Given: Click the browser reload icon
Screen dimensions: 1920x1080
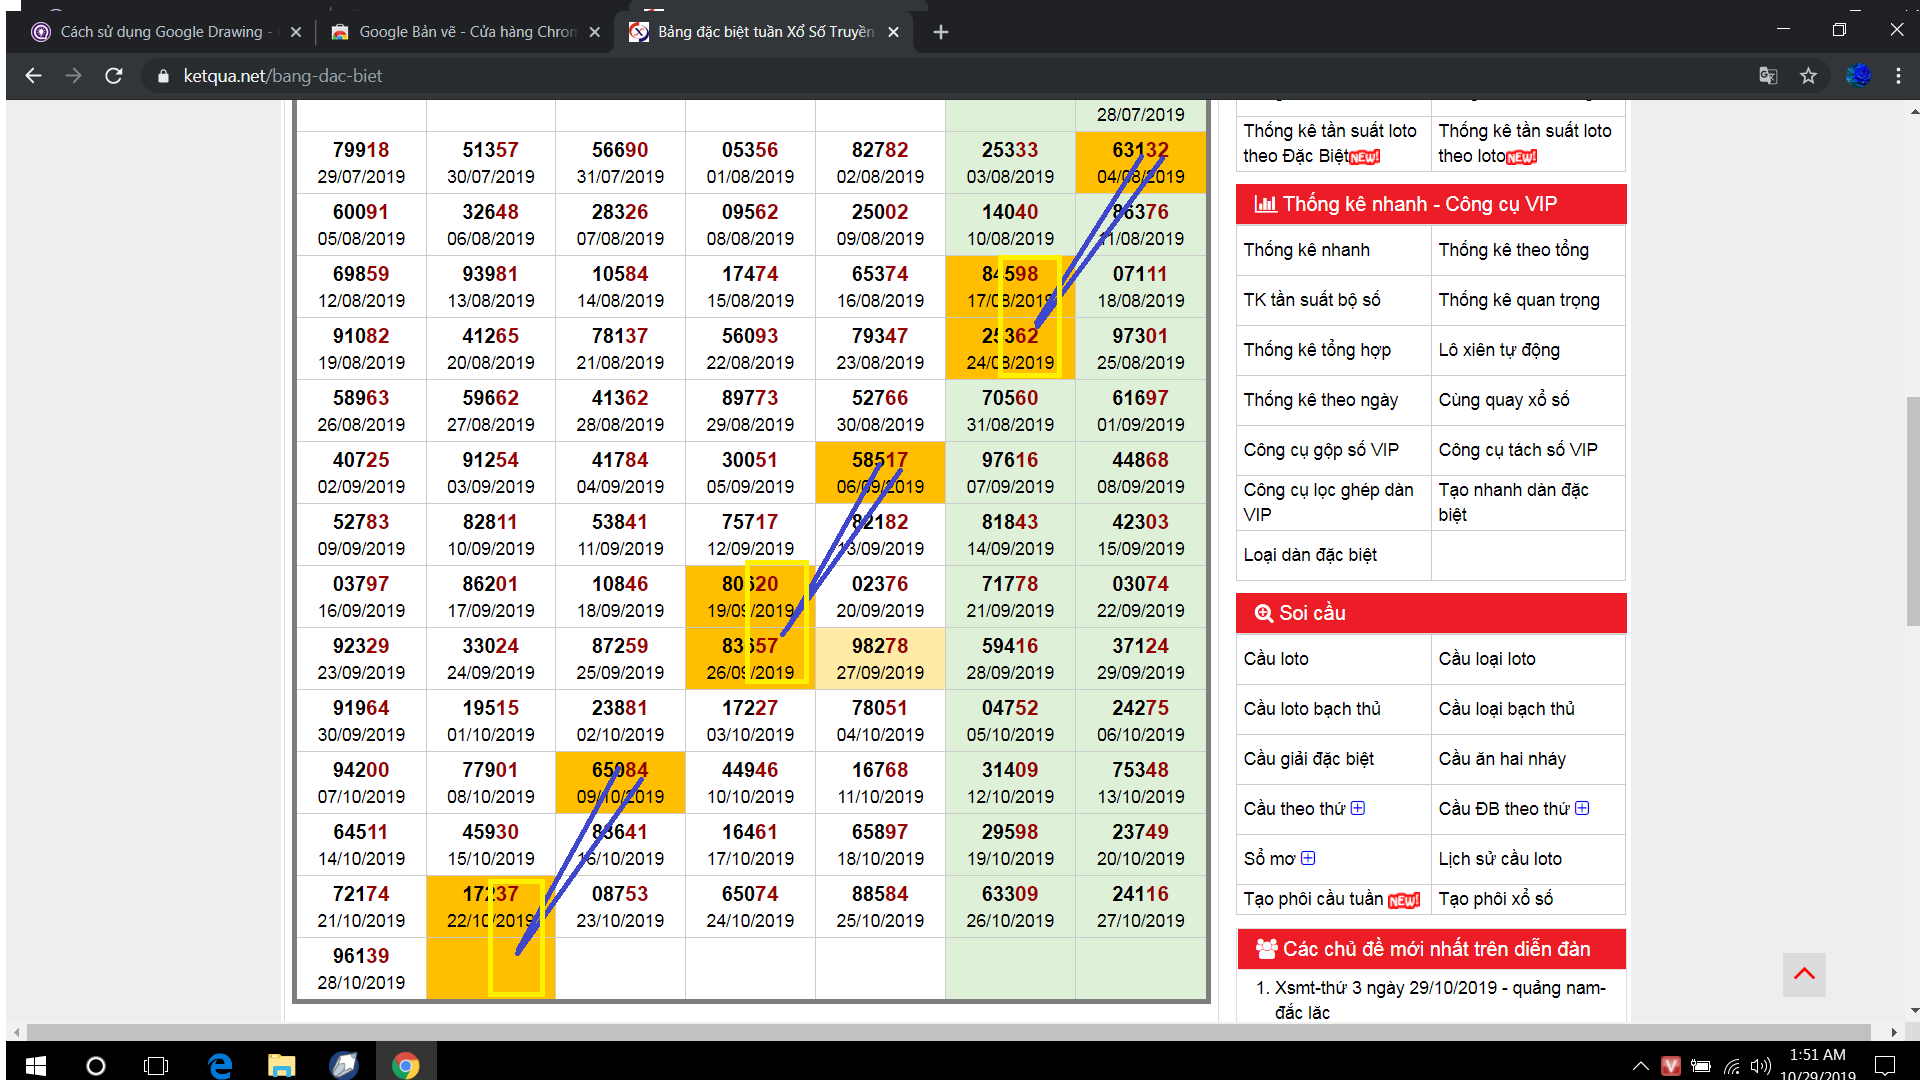Looking at the screenshot, I should tap(114, 76).
